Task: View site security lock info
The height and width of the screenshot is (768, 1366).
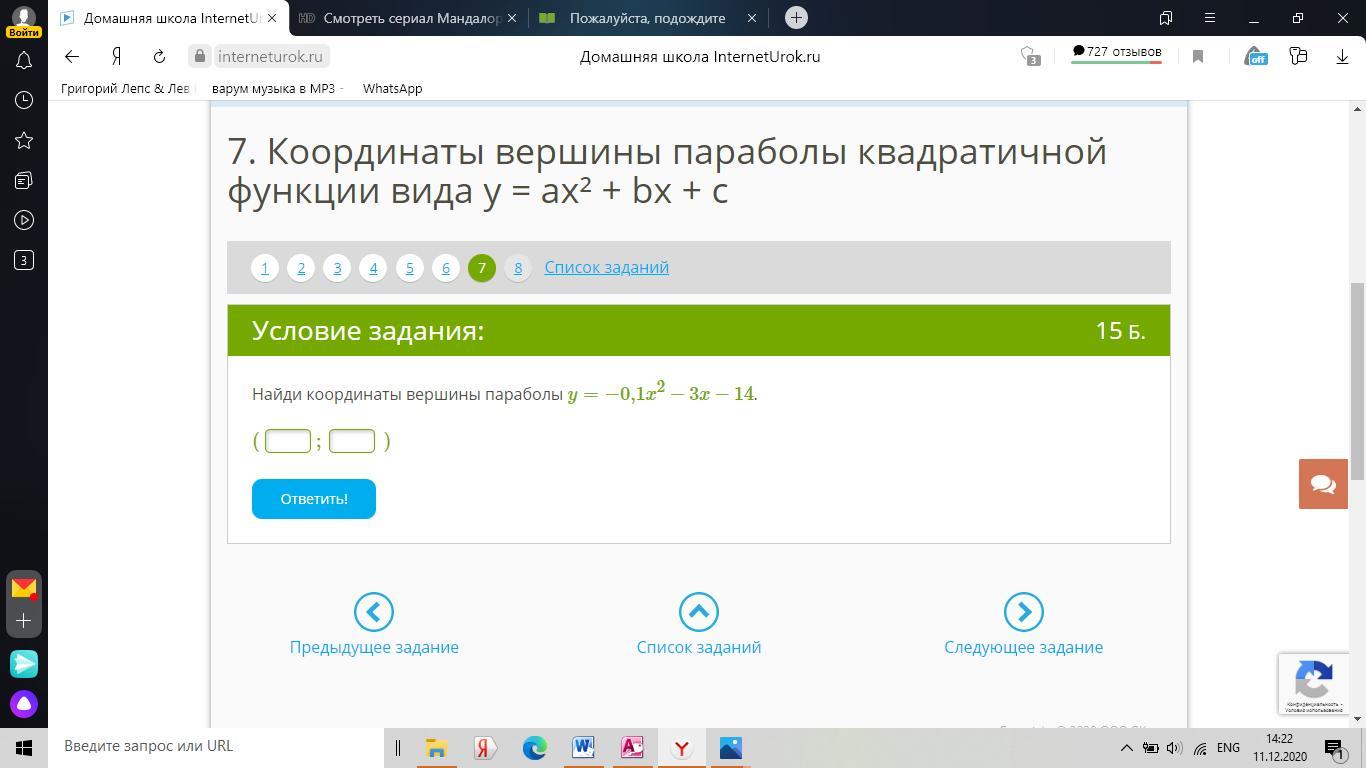Action: pos(200,57)
